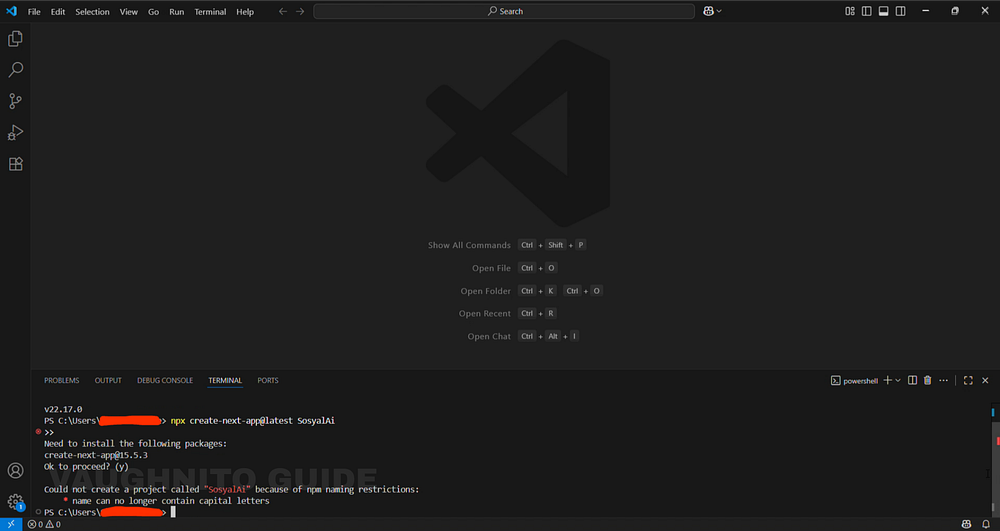The image size is (1000, 531).
Task: Open the Accounts menu icon
Action: coord(15,470)
